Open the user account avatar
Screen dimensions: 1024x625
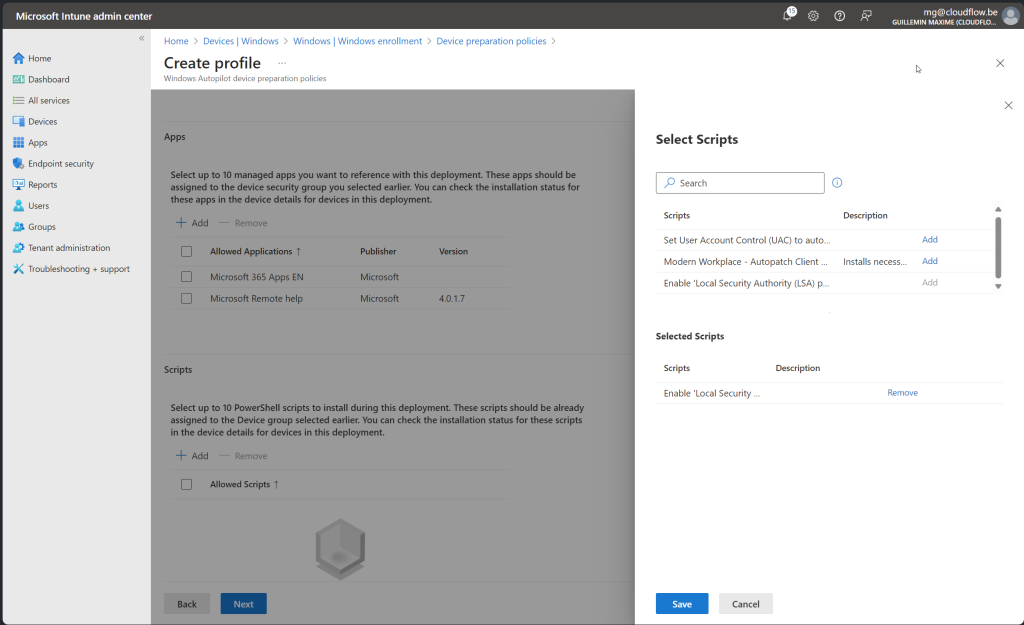1011,16
